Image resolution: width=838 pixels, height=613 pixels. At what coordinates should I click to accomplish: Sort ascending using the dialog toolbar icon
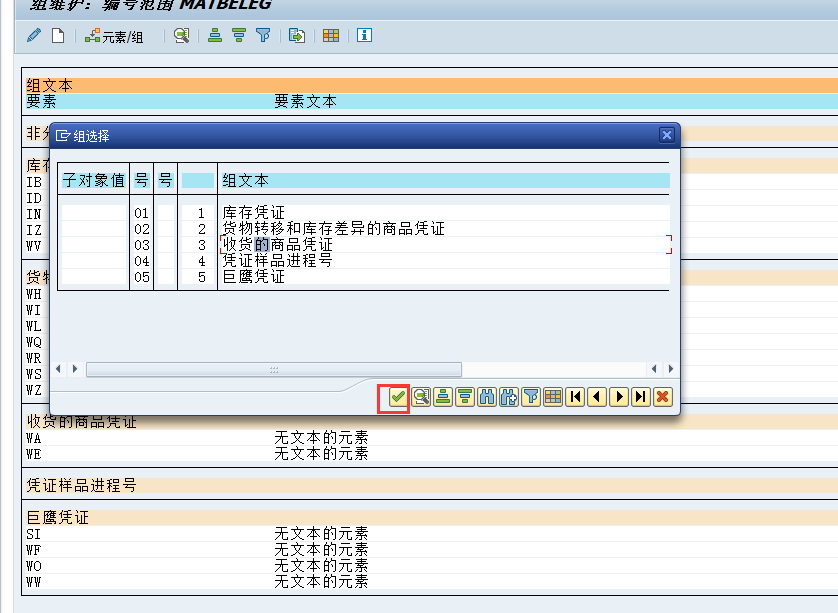click(x=444, y=397)
